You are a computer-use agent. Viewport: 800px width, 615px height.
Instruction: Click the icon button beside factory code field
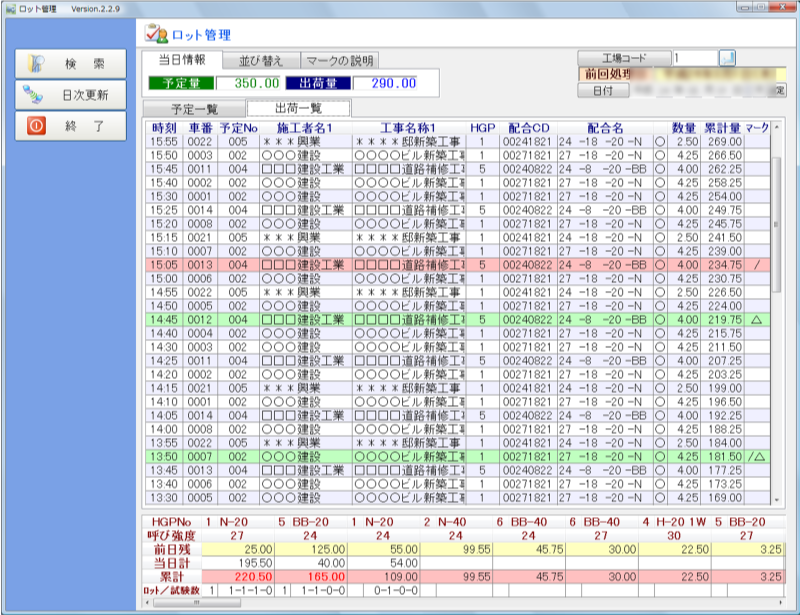[x=727, y=58]
